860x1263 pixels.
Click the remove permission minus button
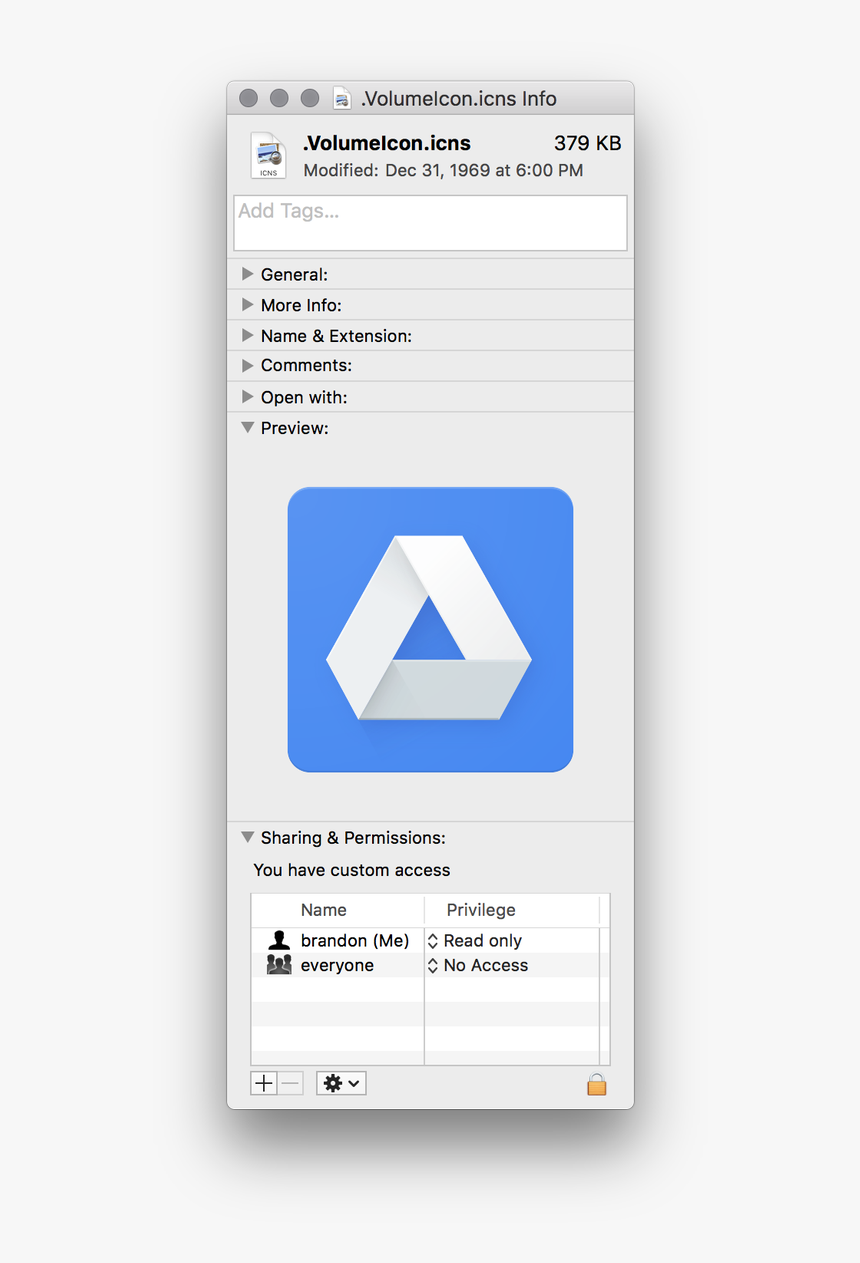tap(289, 1082)
